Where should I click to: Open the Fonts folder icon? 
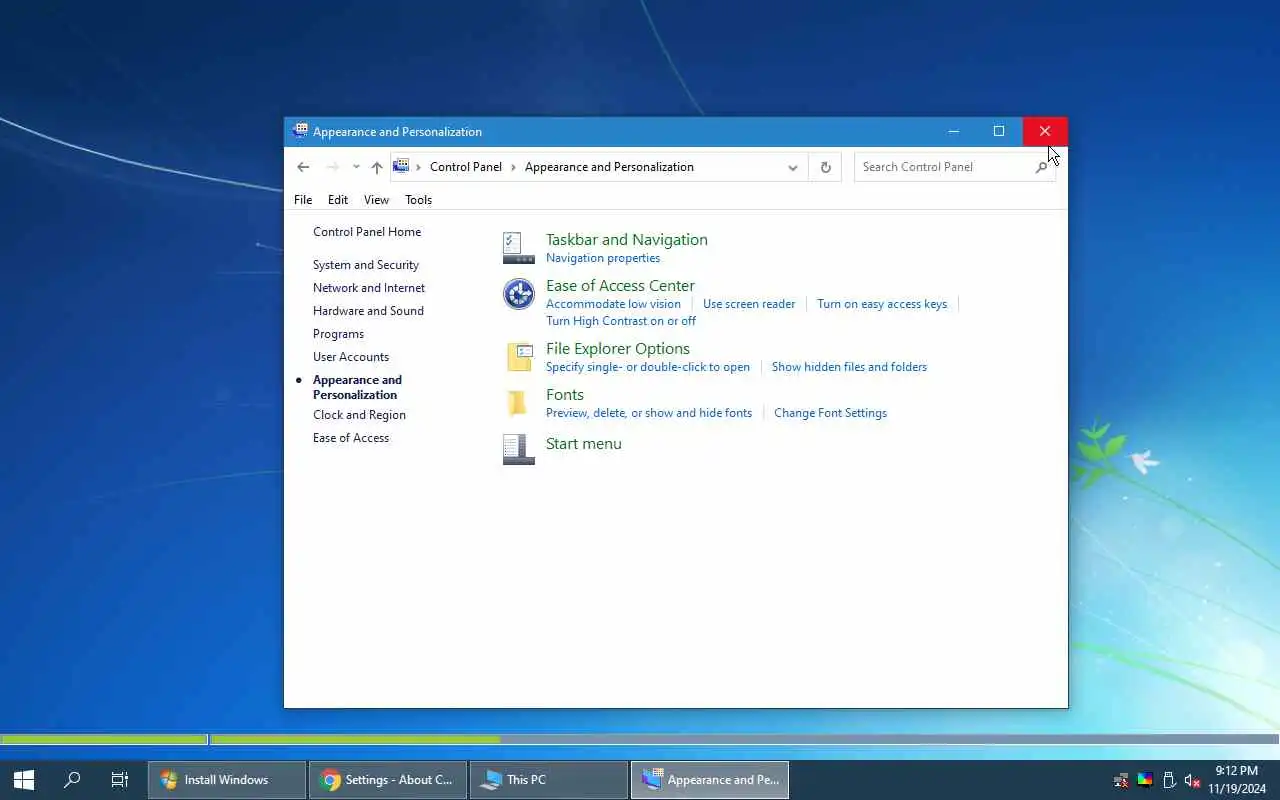518,403
